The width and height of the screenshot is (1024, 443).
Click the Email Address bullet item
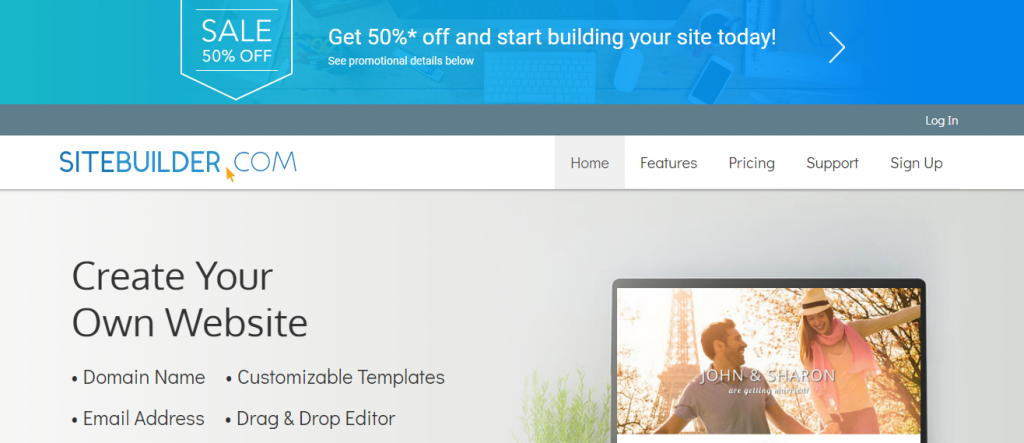pos(138,418)
